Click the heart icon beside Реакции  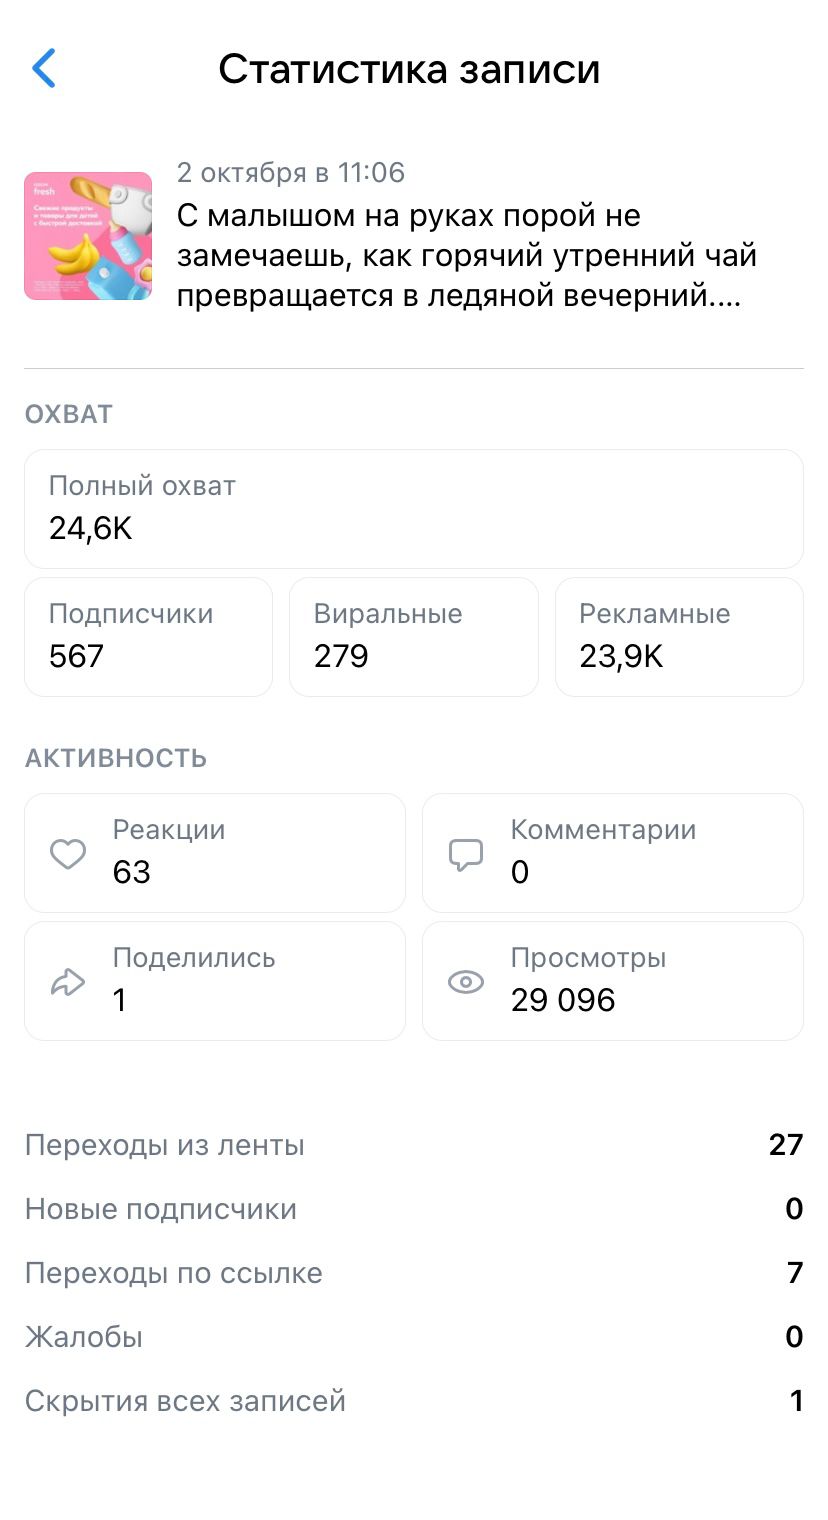pos(68,854)
